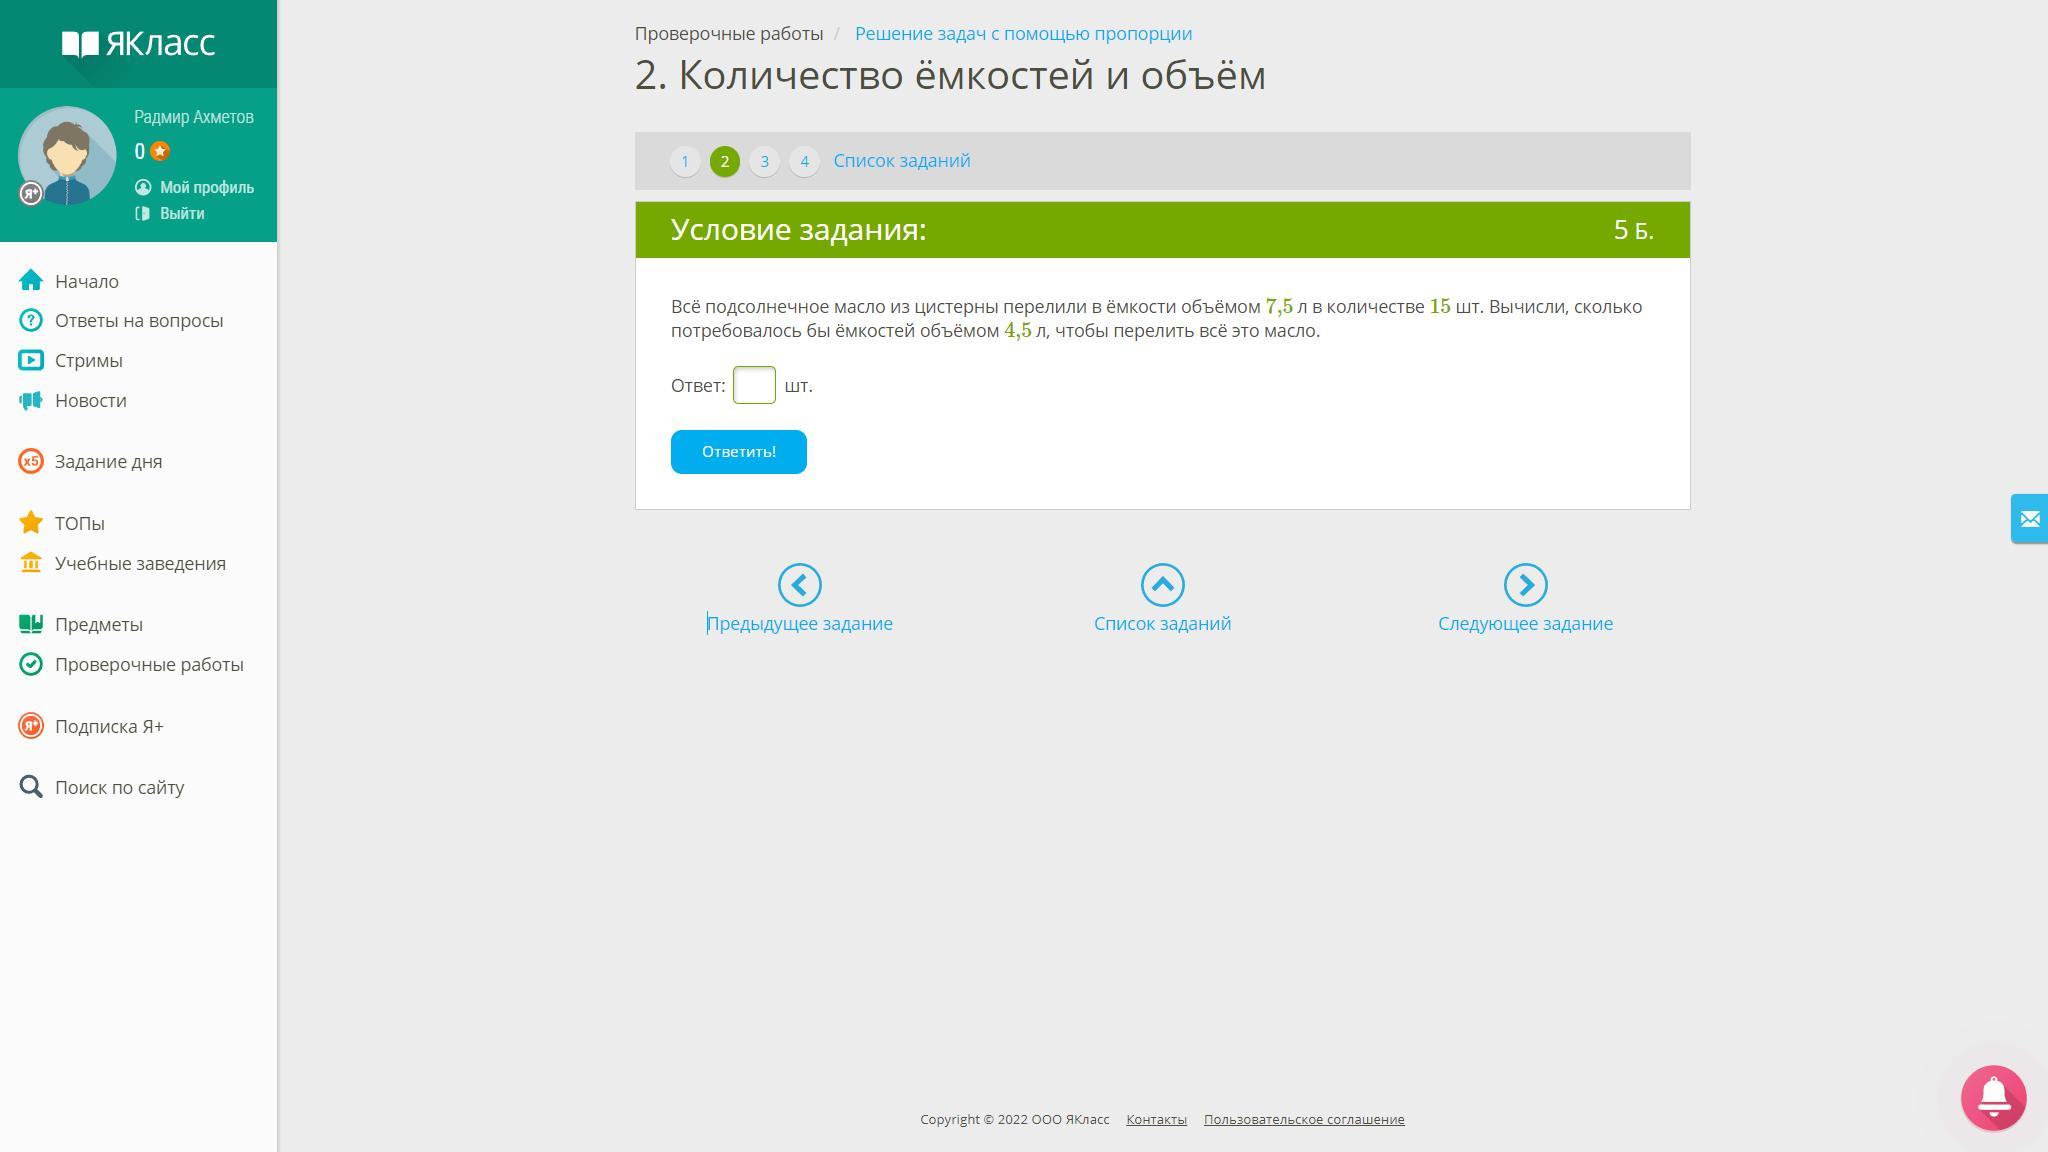Click the Поиск по сайту magnifier icon

tap(31, 787)
